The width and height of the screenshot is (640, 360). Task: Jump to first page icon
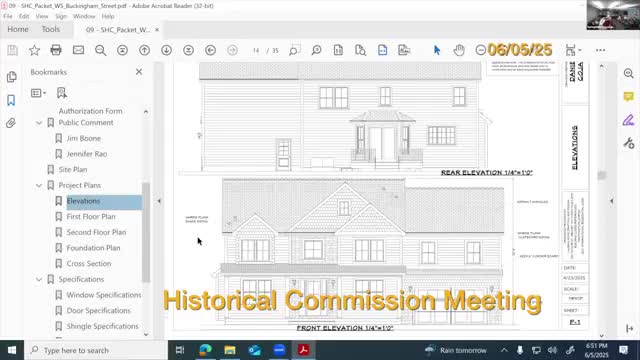pyautogui.click(x=122, y=50)
